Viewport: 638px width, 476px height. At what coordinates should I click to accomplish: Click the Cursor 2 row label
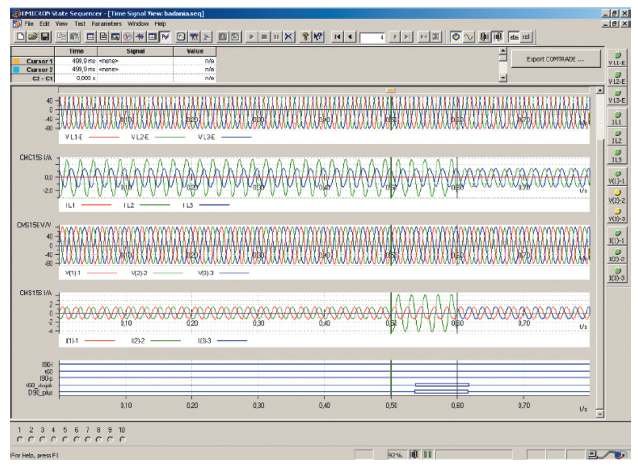click(x=39, y=70)
